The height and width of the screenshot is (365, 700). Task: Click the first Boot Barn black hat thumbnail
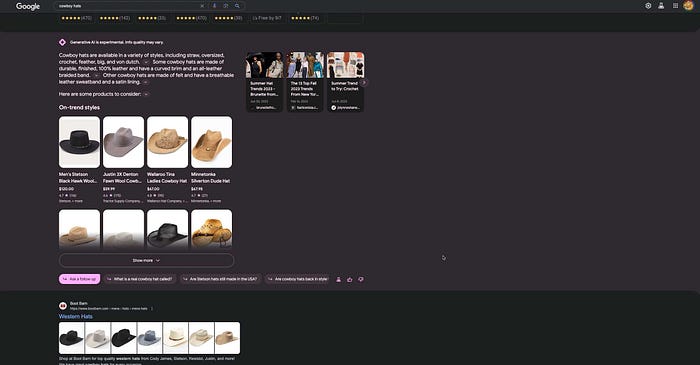71,338
